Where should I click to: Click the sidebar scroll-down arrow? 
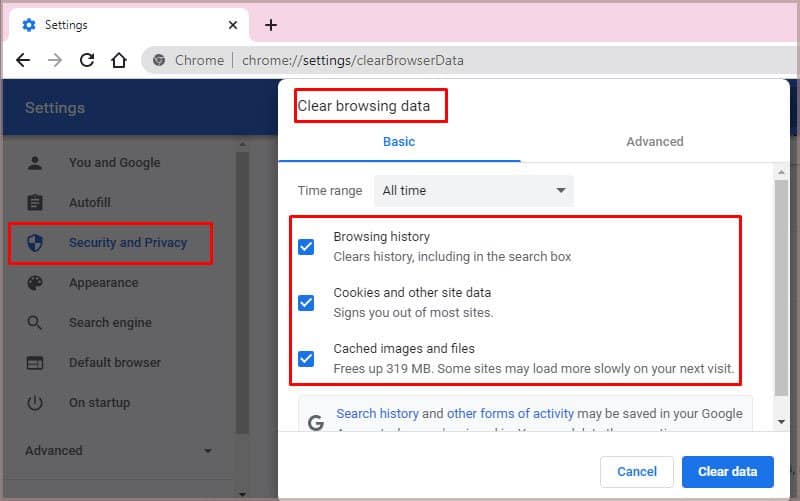[x=242, y=494]
